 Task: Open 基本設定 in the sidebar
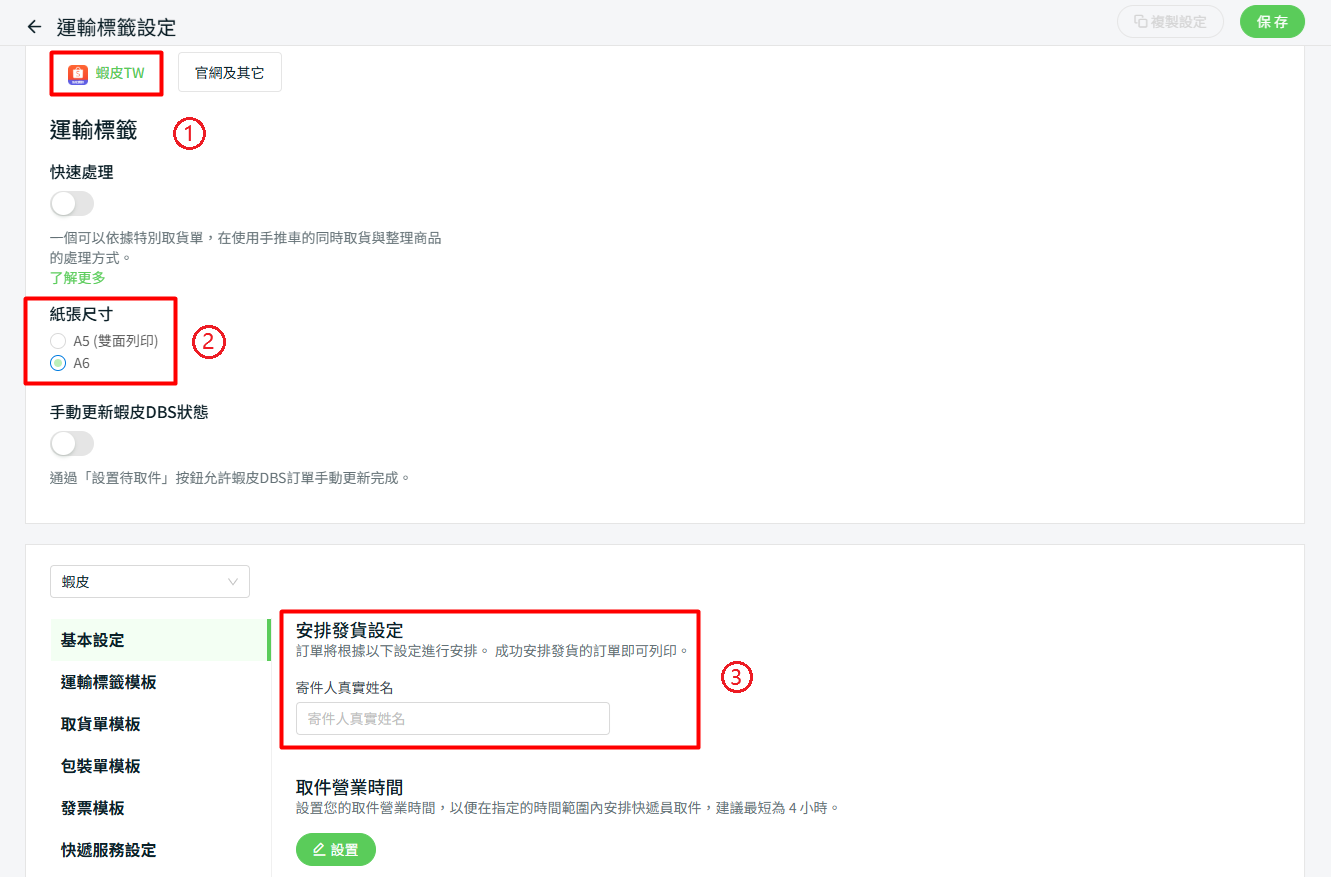click(93, 640)
